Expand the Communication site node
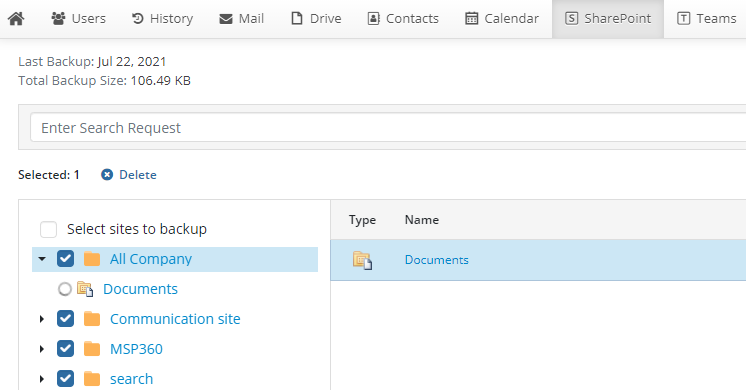 42,319
